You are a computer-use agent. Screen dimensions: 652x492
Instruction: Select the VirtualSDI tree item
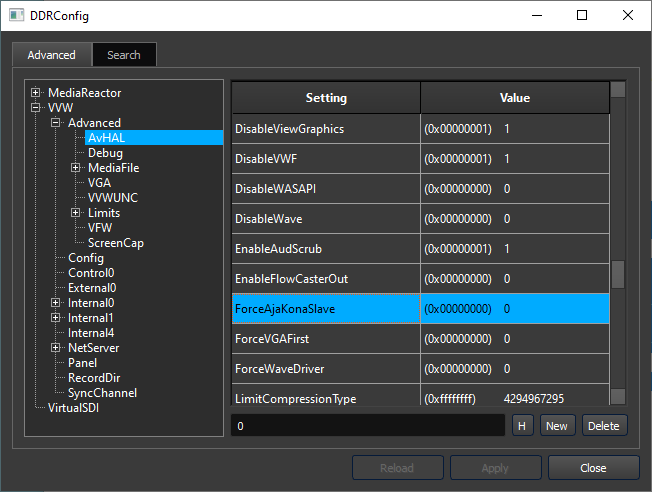coord(73,408)
